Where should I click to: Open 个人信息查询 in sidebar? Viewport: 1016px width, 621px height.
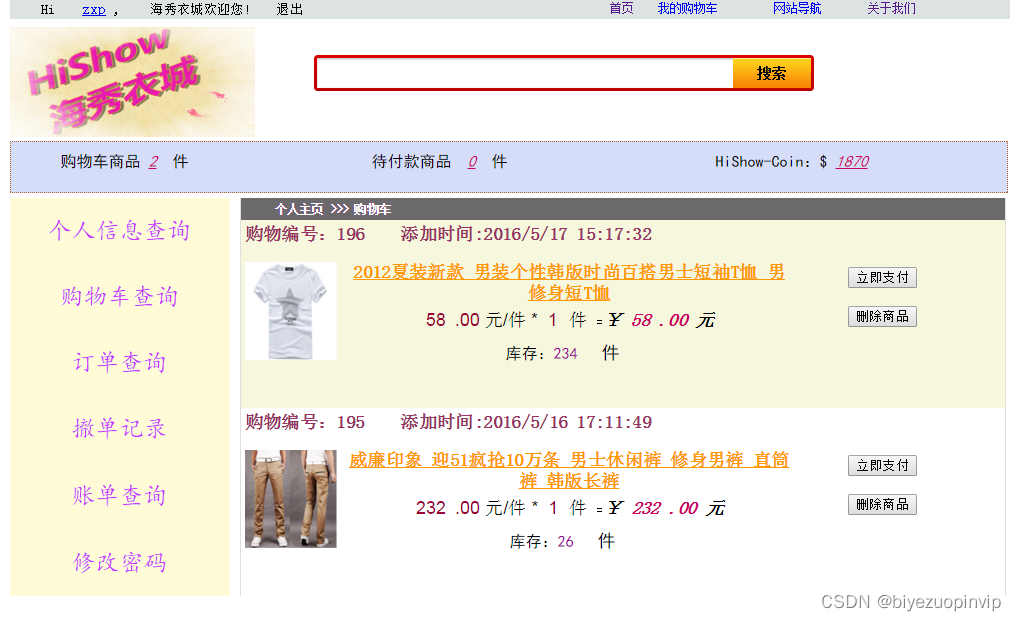point(120,231)
